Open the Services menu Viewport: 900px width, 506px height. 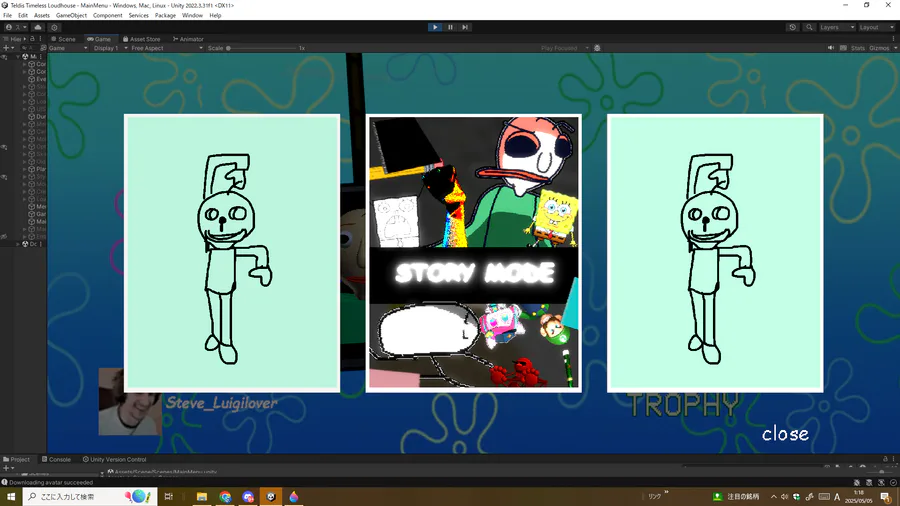coord(138,15)
